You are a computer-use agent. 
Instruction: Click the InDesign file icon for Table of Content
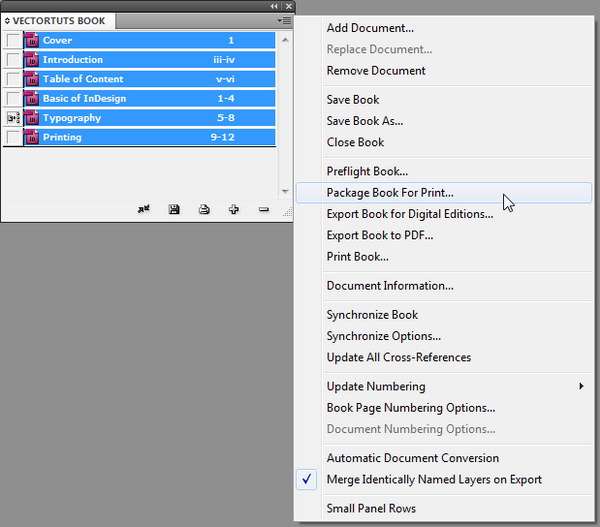[x=31, y=79]
